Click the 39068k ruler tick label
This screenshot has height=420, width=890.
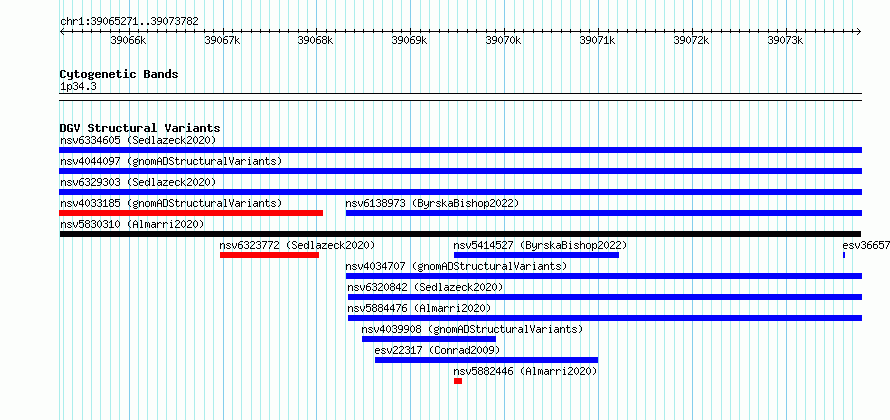click(316, 41)
